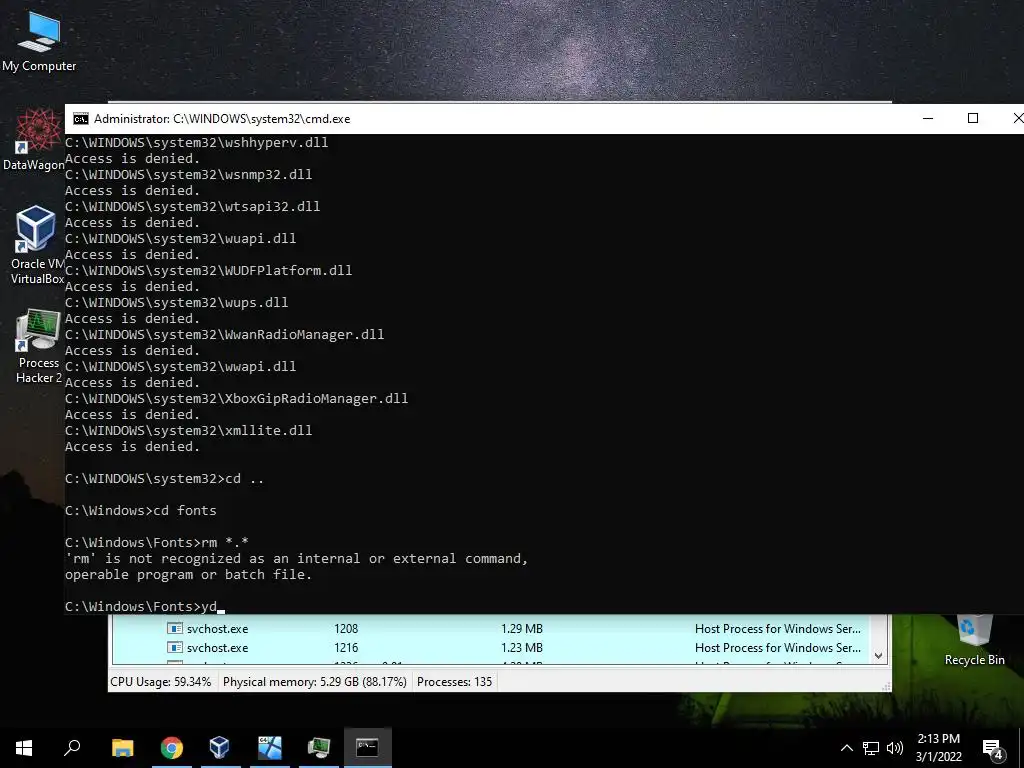Click Host Process description for PID 1208
This screenshot has height=768, width=1024.
click(778, 628)
